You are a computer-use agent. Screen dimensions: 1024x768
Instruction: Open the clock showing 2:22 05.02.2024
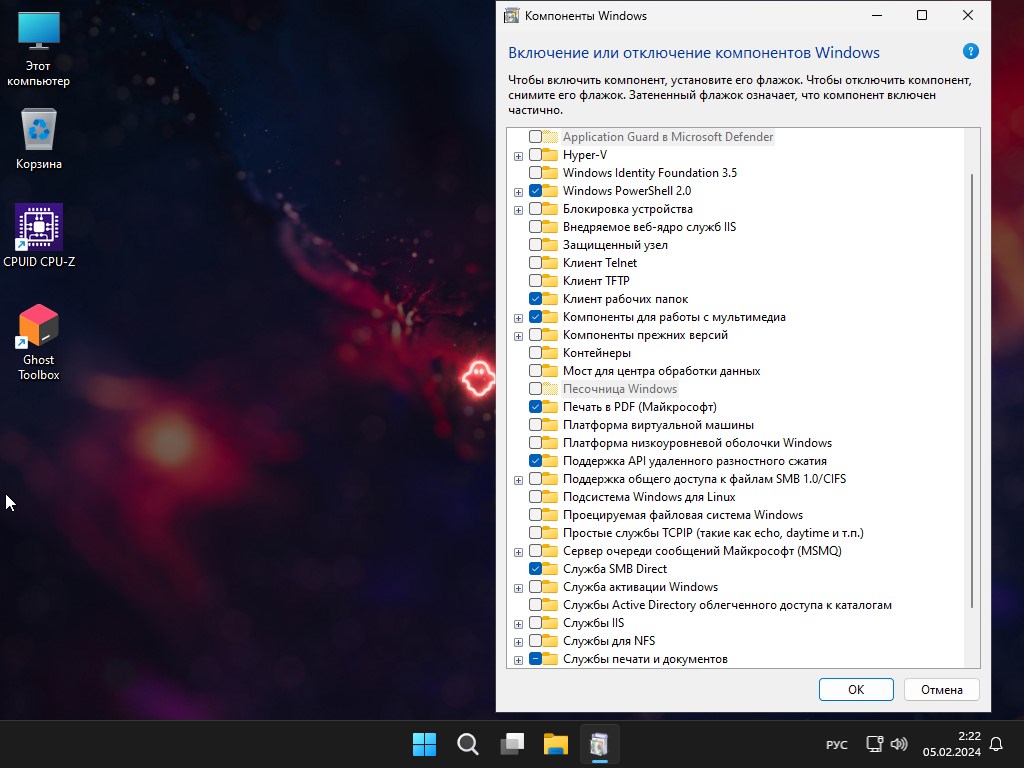click(952, 744)
